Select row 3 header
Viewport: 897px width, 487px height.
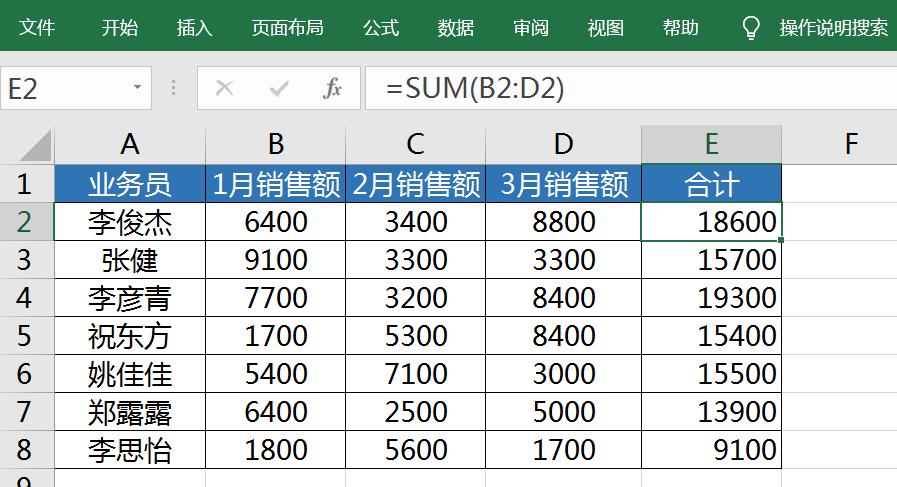(27, 260)
